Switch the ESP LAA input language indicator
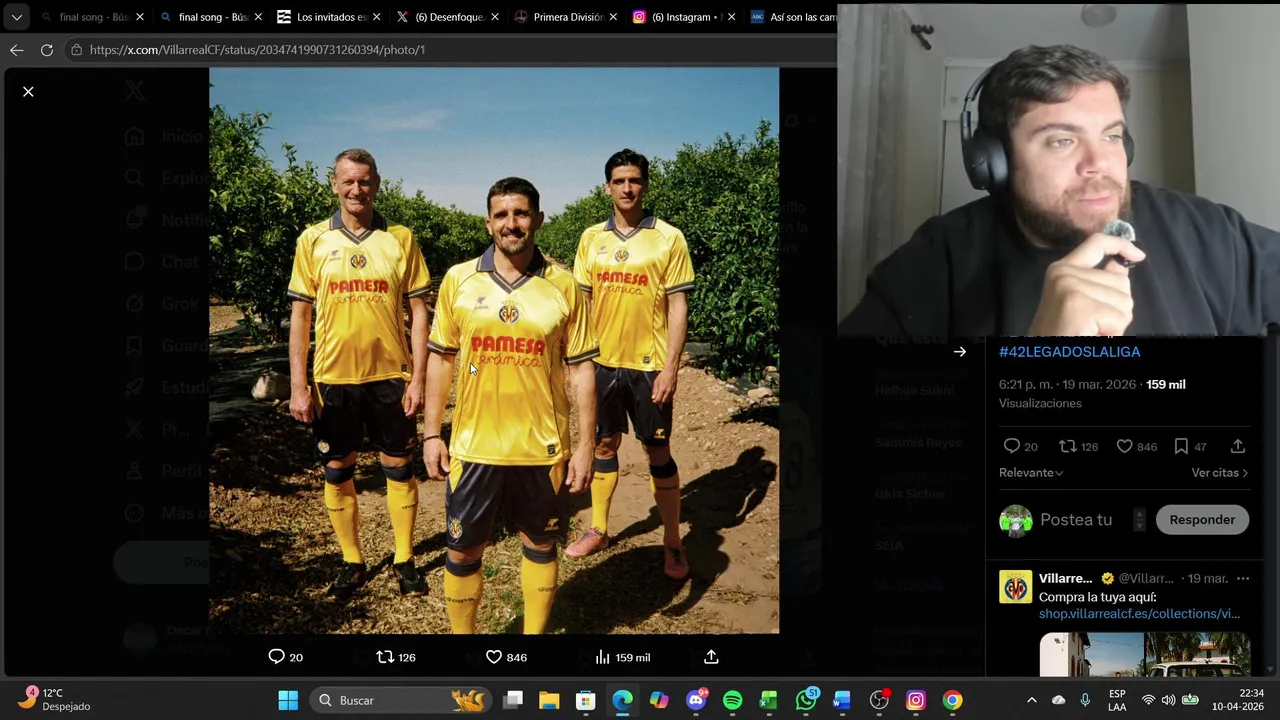This screenshot has height=720, width=1280. (x=1117, y=700)
